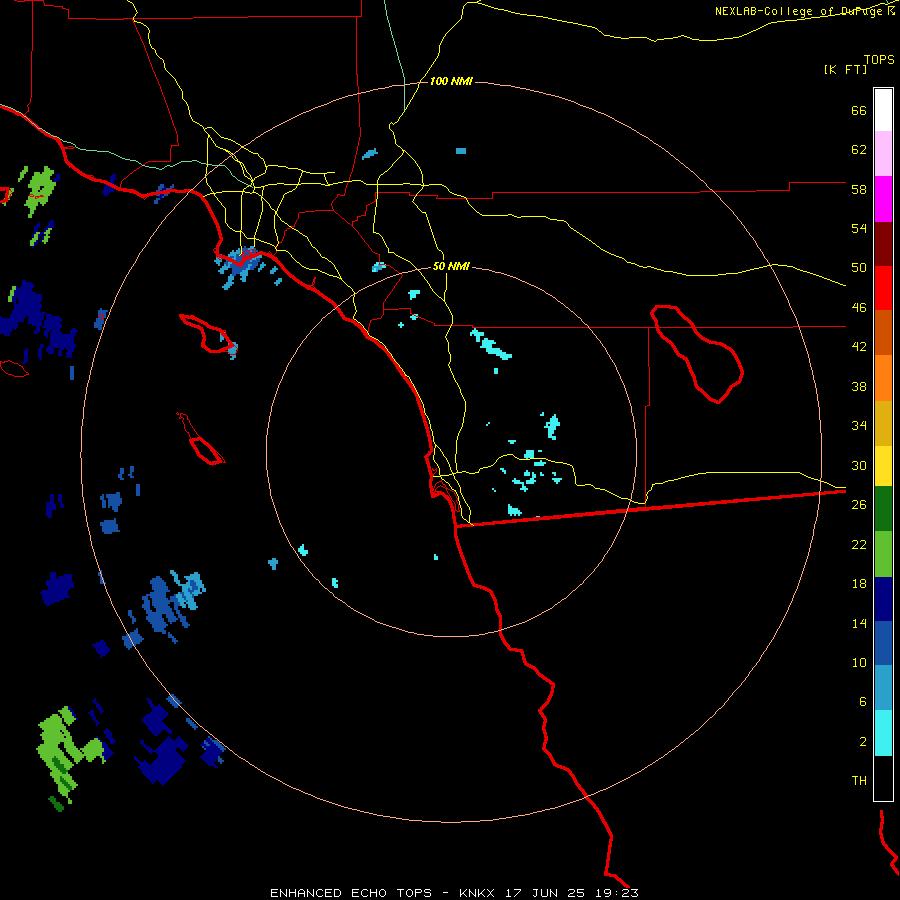Choose the maroon legend swatch
Viewport: 900px width, 900px height.
(883, 245)
